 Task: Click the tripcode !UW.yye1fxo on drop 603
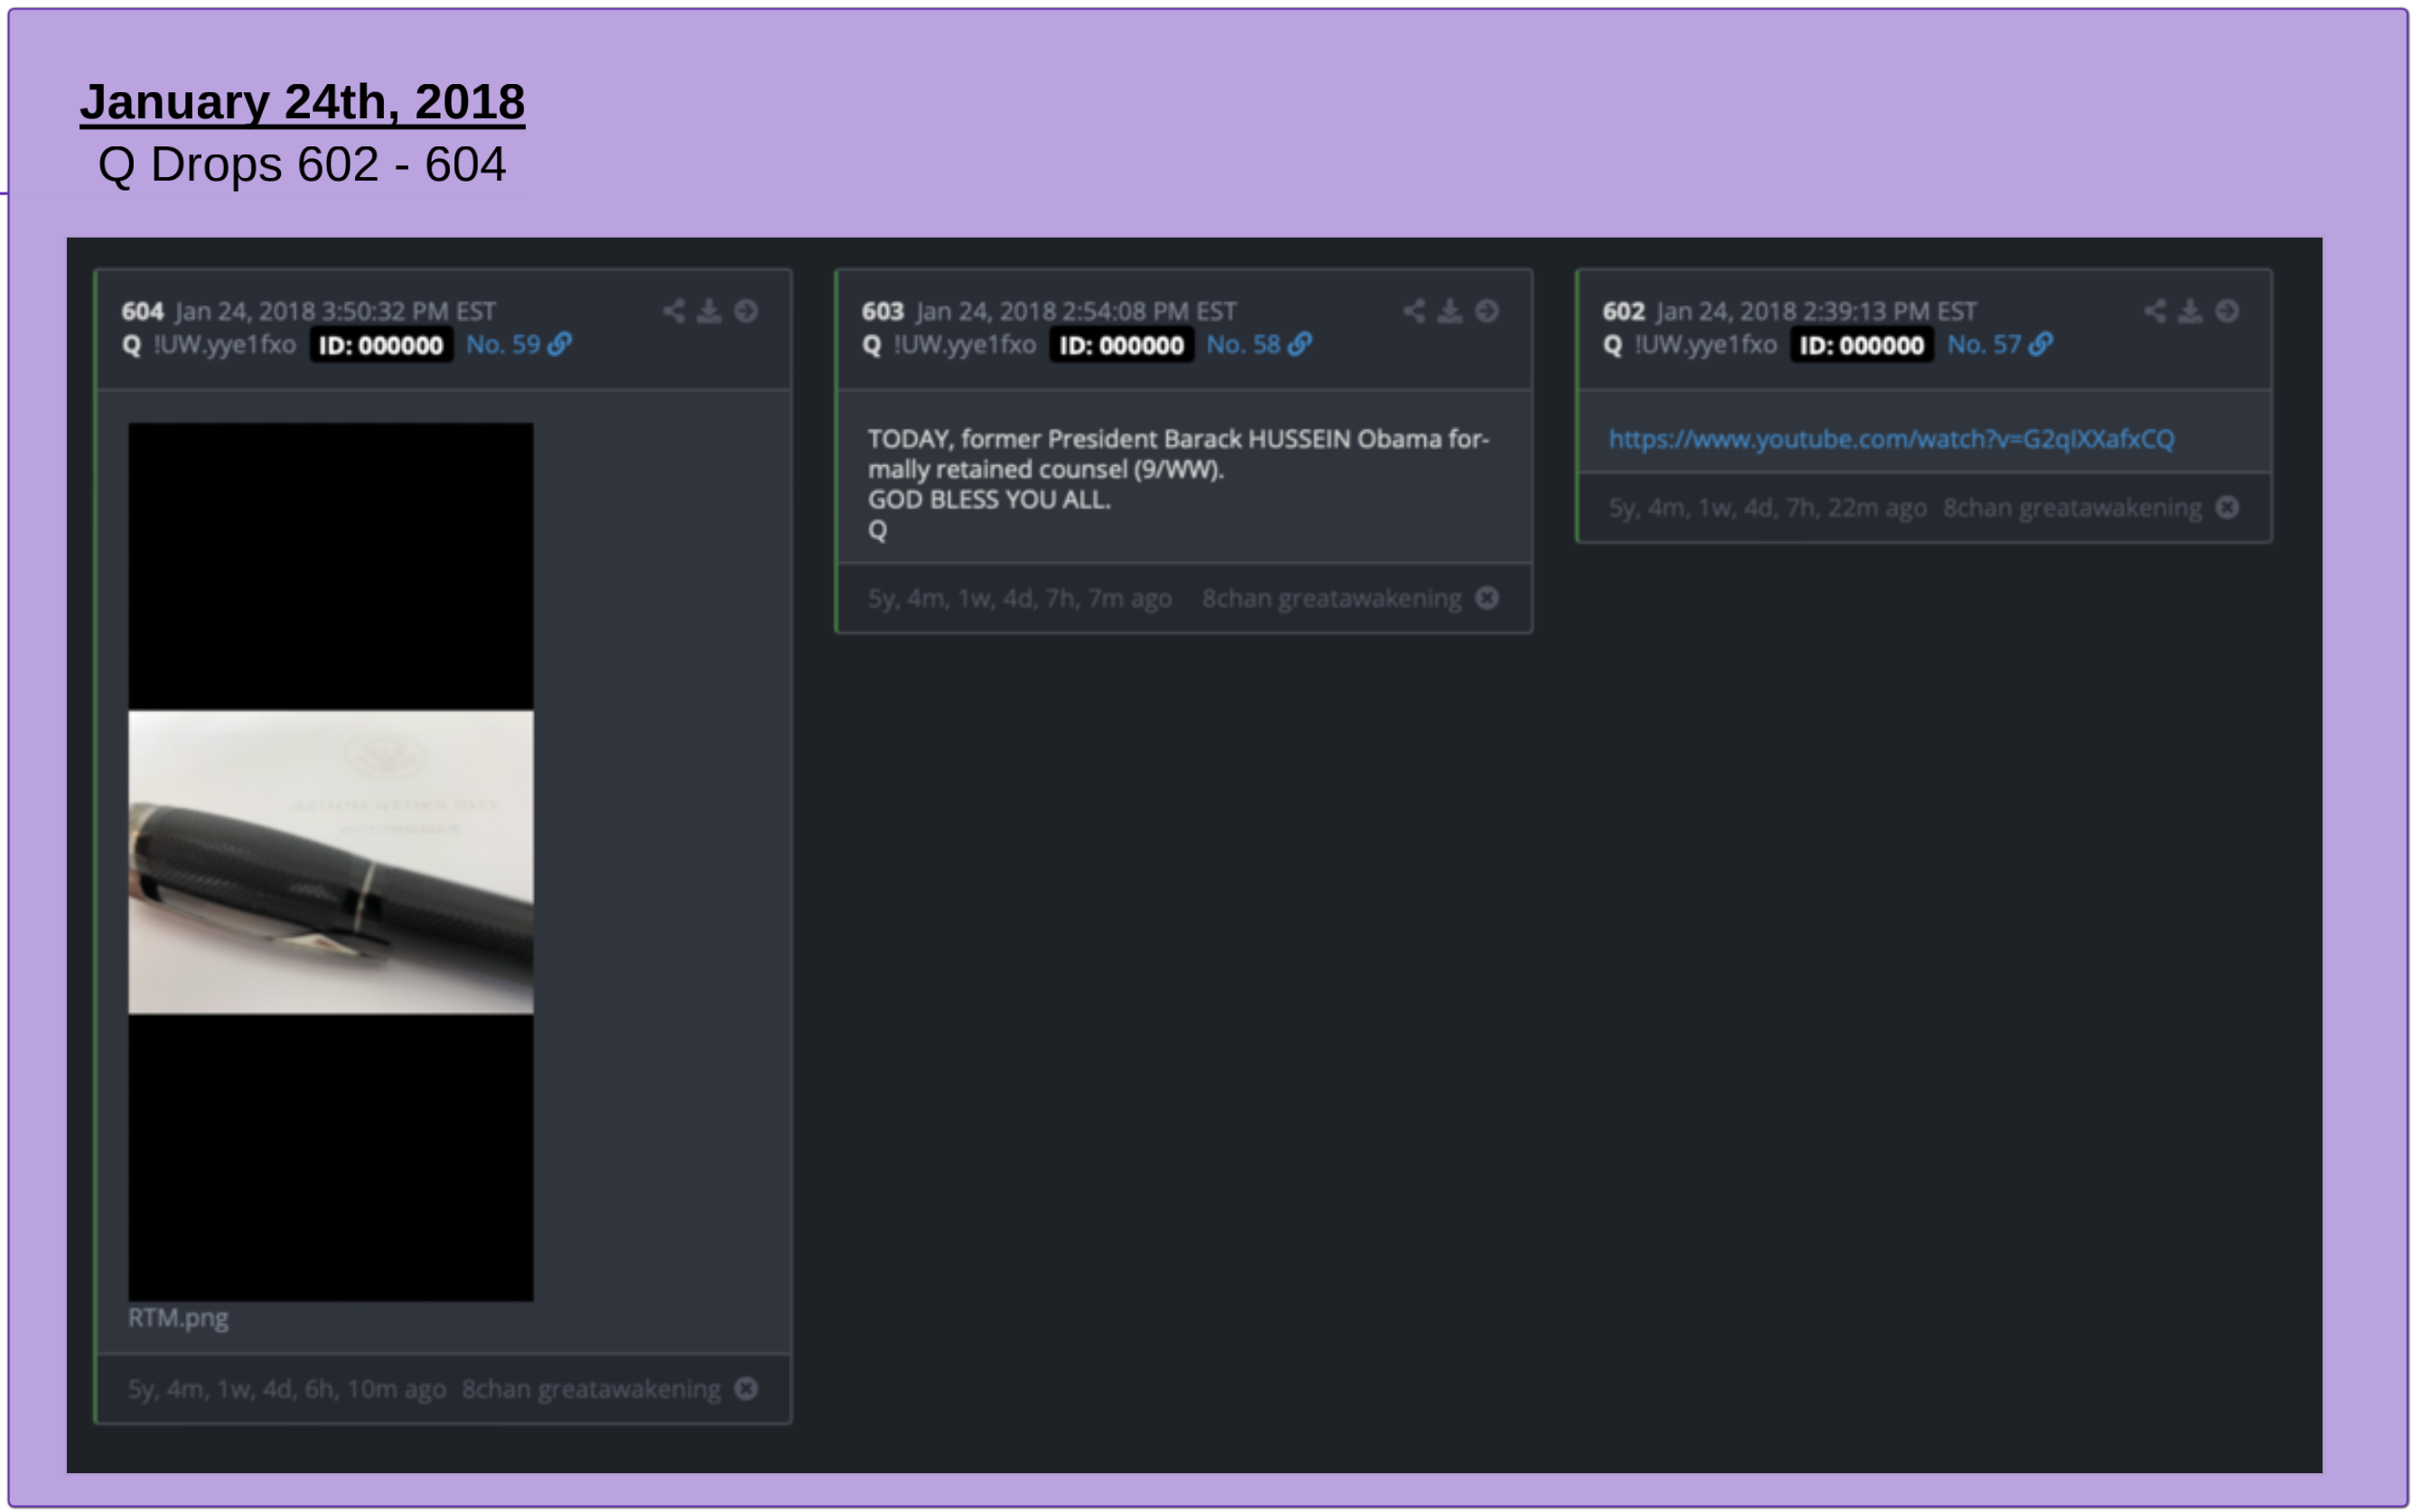click(x=965, y=345)
